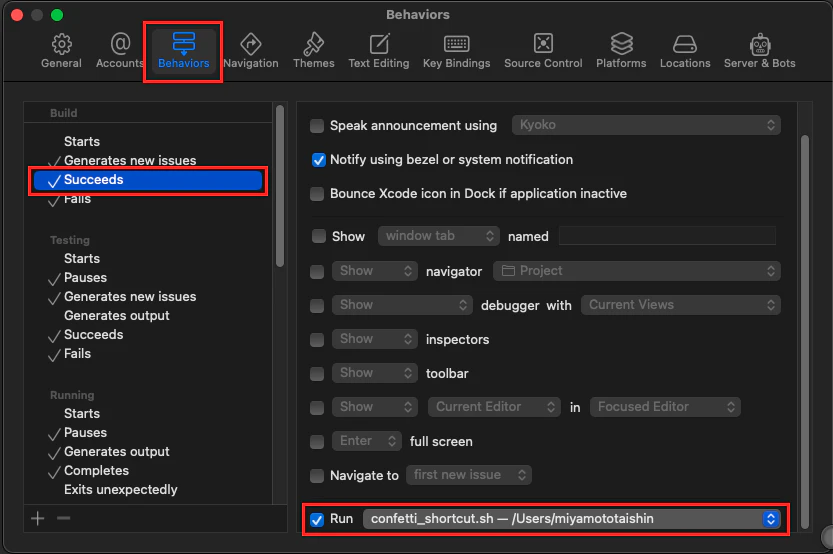Select Running Exits unexpectedly behavior

[121, 490]
